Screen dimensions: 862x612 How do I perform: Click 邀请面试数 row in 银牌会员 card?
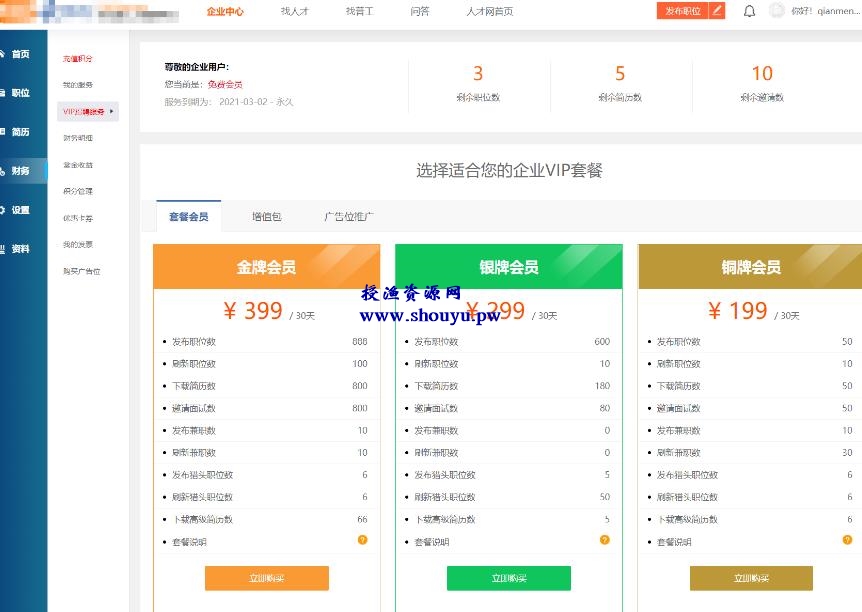click(509, 408)
